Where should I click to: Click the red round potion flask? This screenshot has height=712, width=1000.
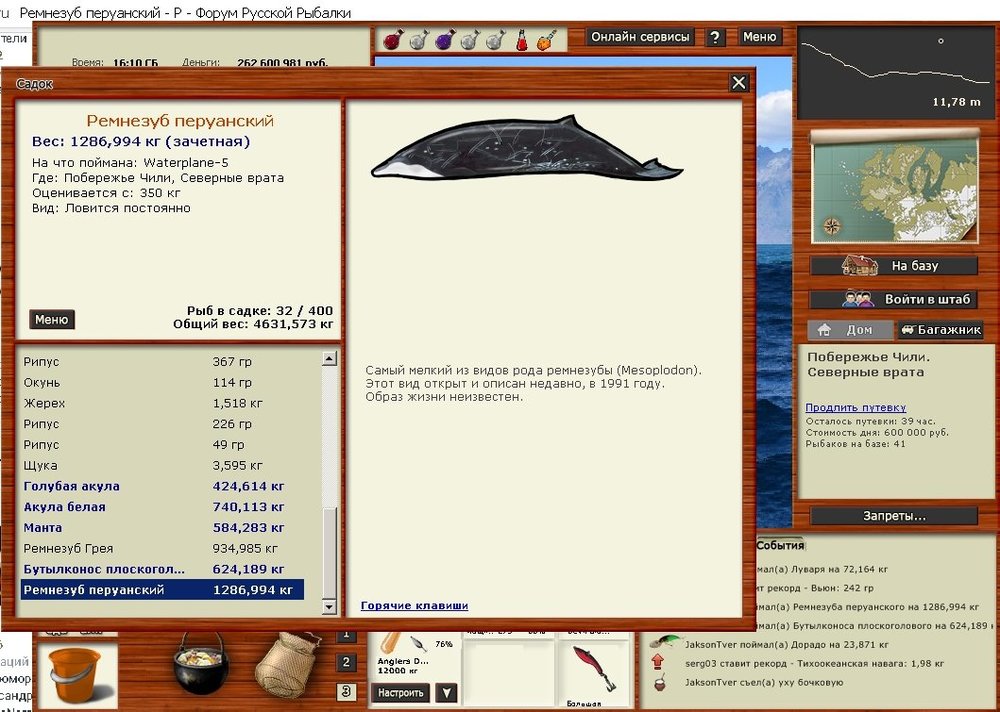coord(393,40)
